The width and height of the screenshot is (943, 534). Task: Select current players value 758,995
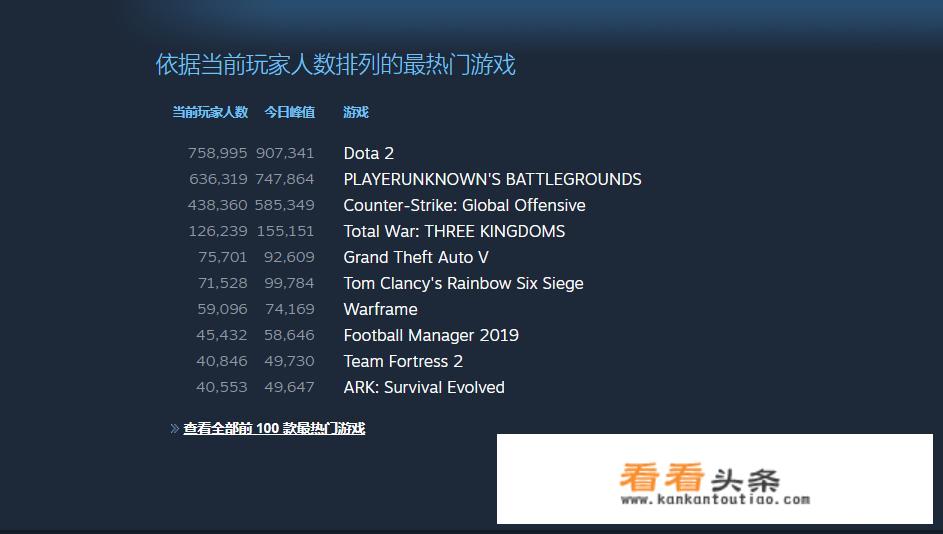(217, 153)
